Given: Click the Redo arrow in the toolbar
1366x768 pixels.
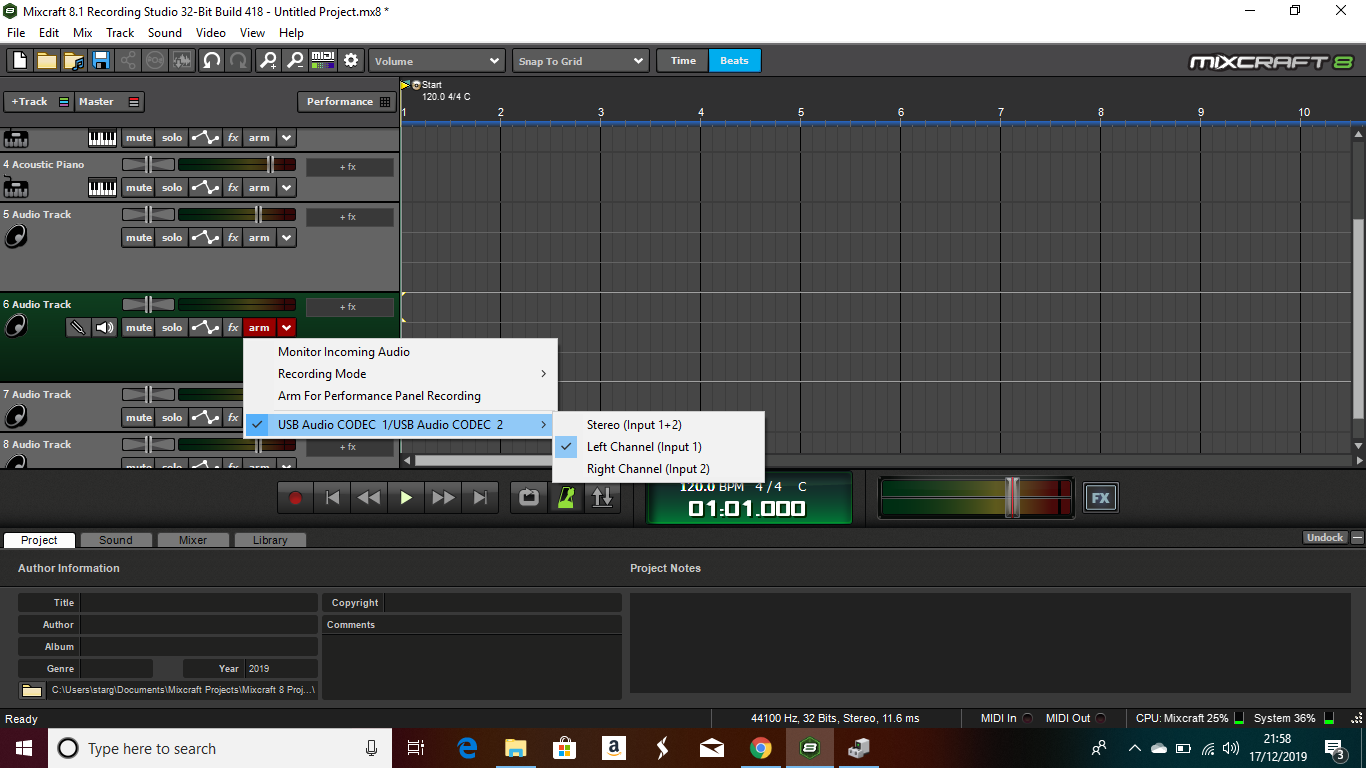Looking at the screenshot, I should (x=238, y=61).
